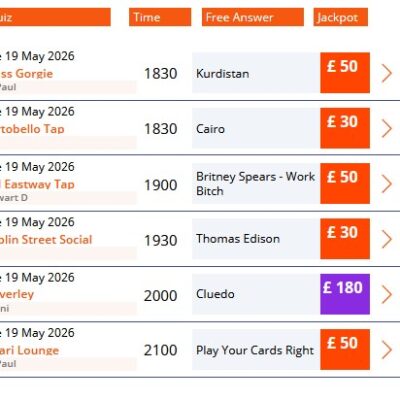Select the Free Answer column header
Viewport: 400px width, 400px height.
[x=253, y=17]
